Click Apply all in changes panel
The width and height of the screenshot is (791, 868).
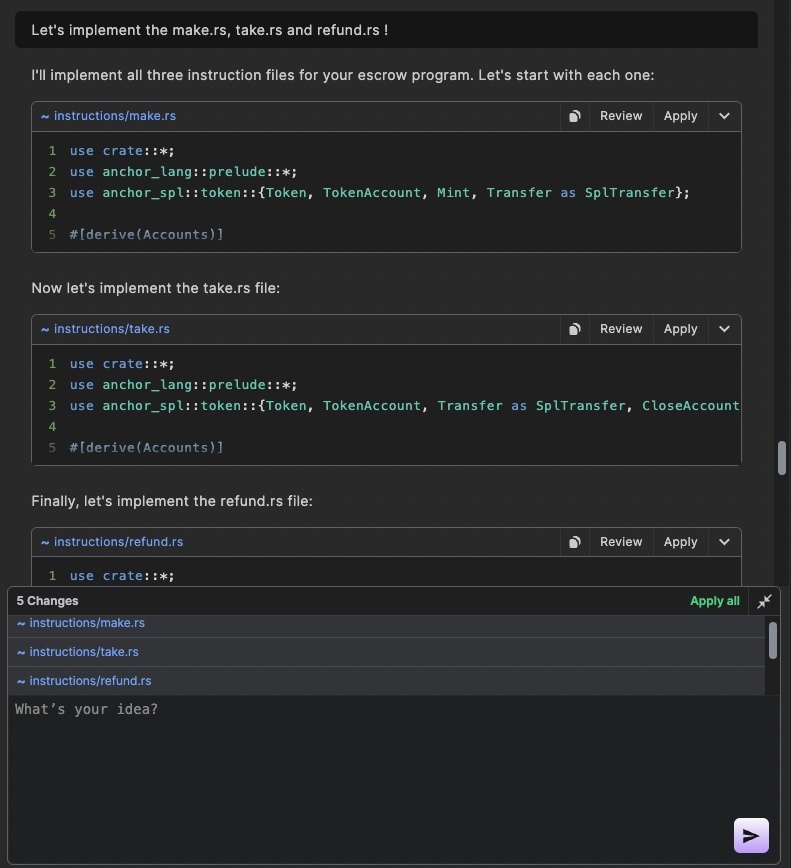click(x=714, y=601)
